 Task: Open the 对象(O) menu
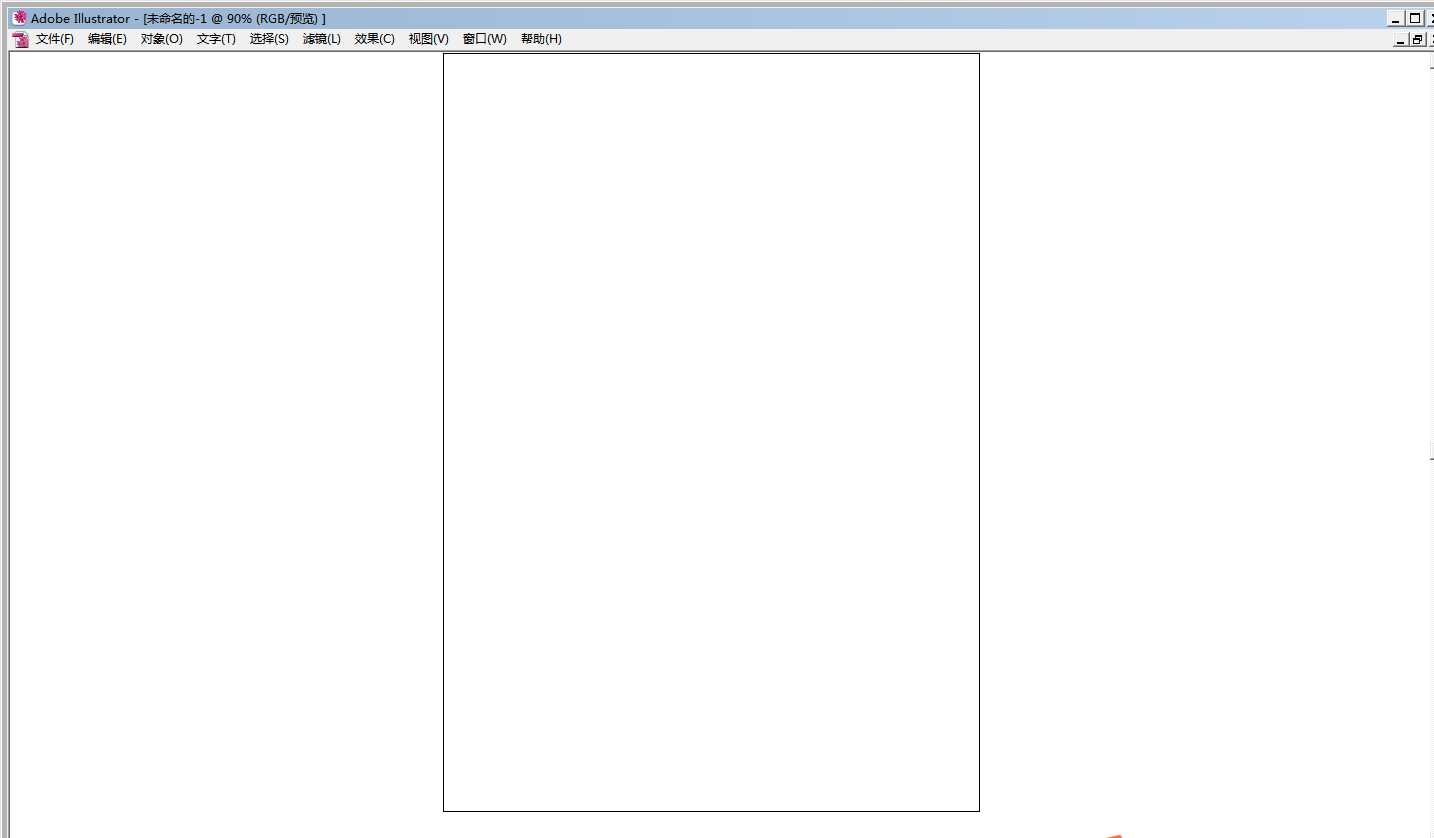pos(161,39)
